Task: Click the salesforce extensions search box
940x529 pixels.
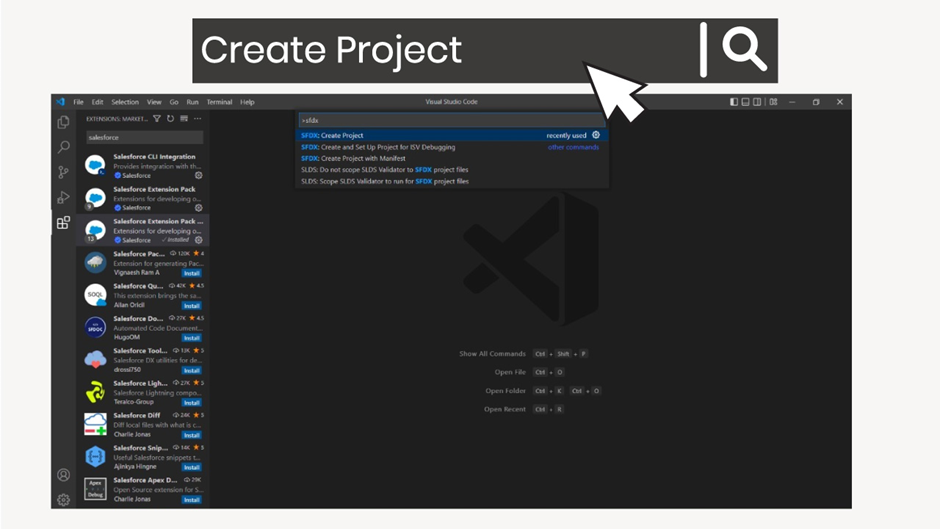Action: (144, 137)
